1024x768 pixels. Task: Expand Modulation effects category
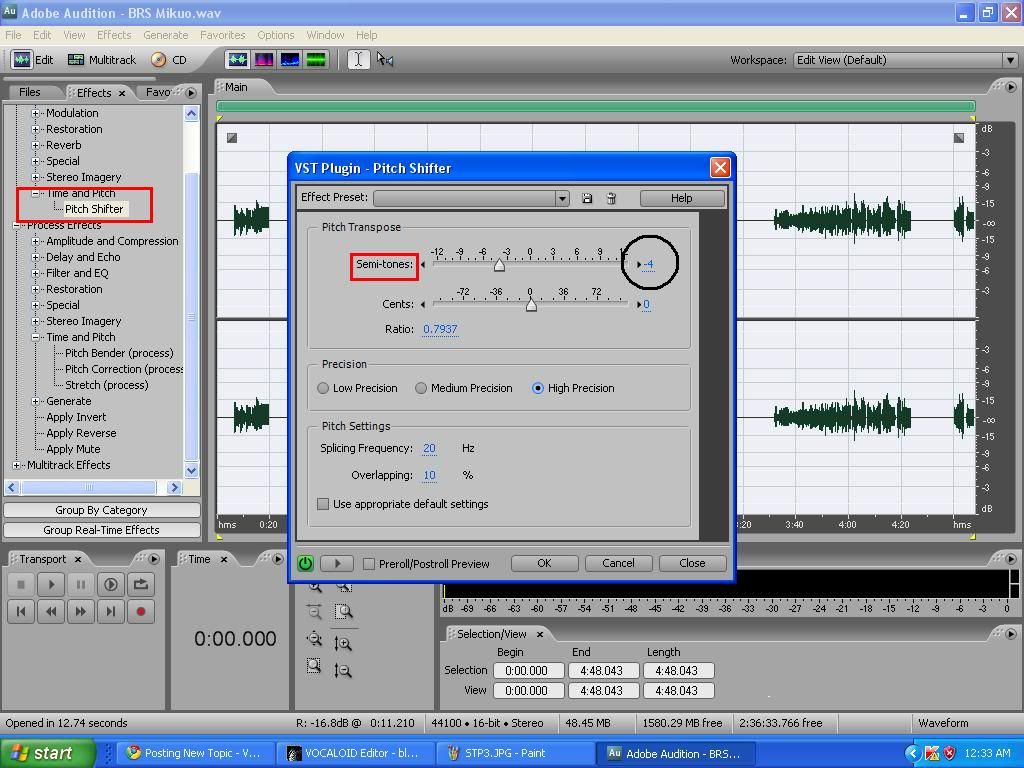pyautogui.click(x=36, y=113)
